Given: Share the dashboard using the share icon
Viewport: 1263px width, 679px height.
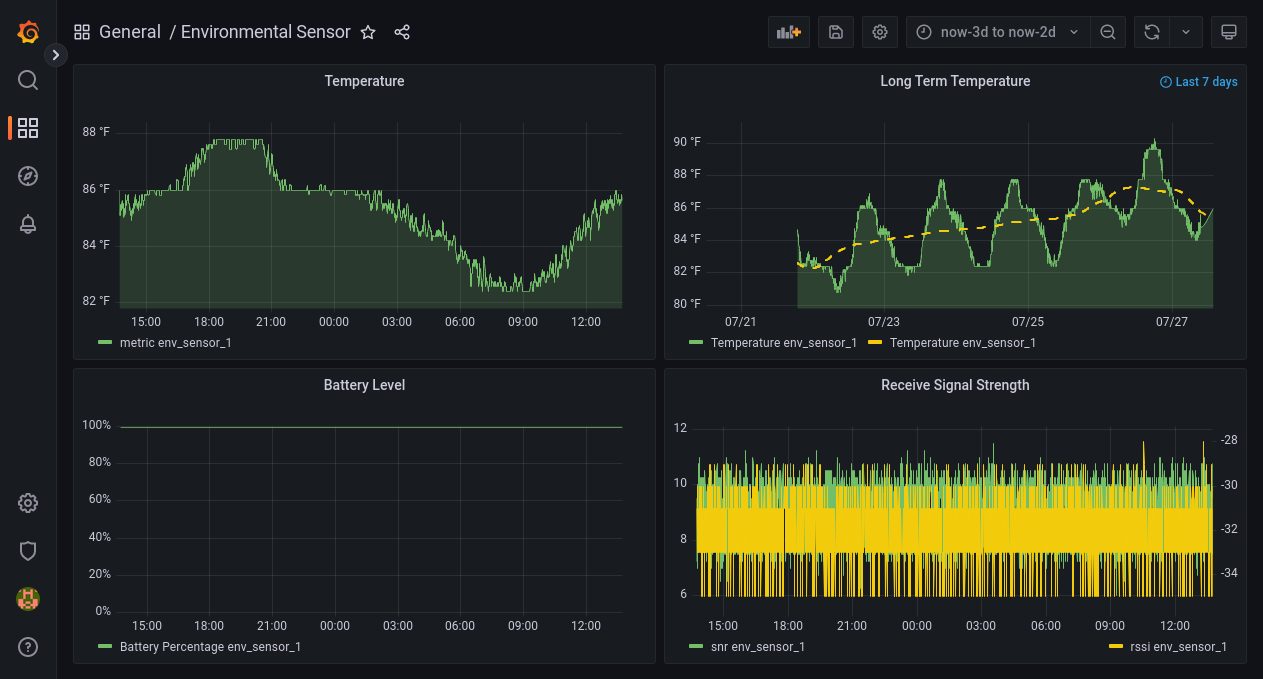Looking at the screenshot, I should click(x=402, y=32).
